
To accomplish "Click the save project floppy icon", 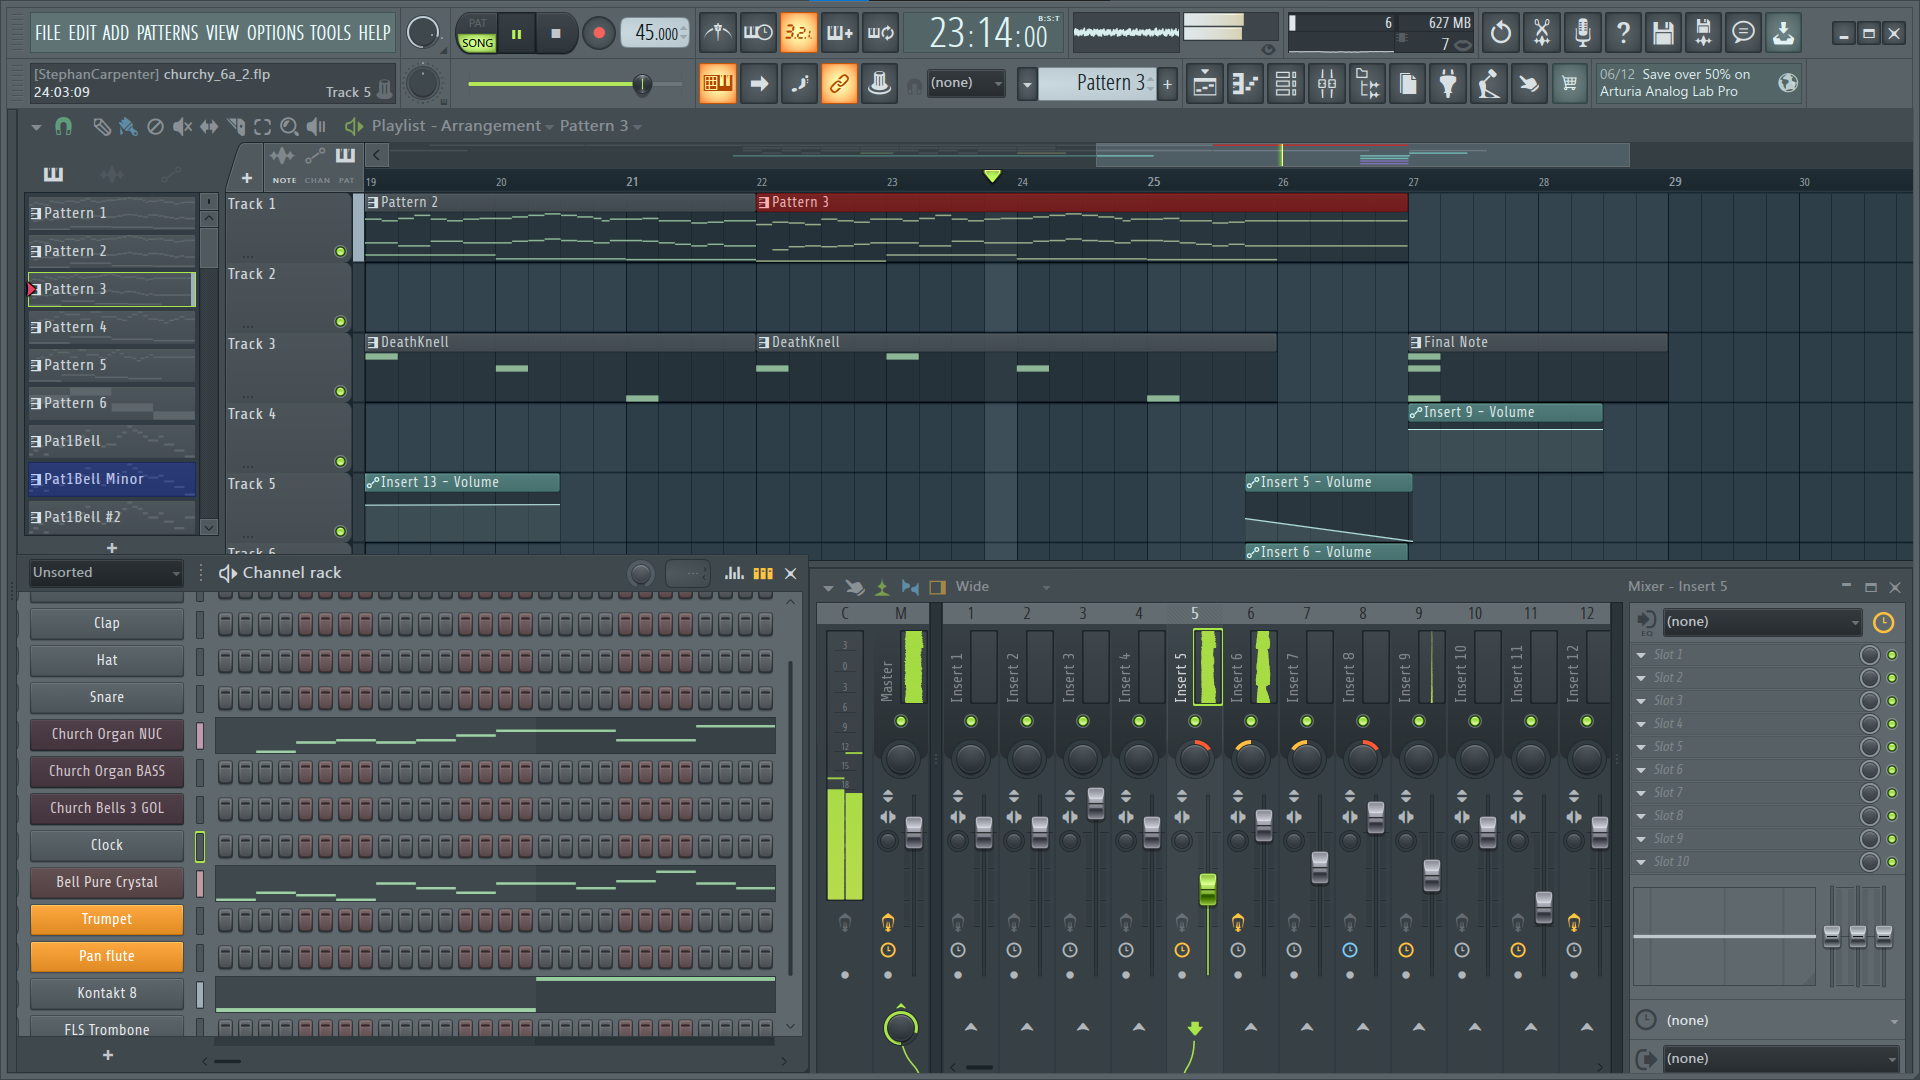I will tap(1663, 33).
